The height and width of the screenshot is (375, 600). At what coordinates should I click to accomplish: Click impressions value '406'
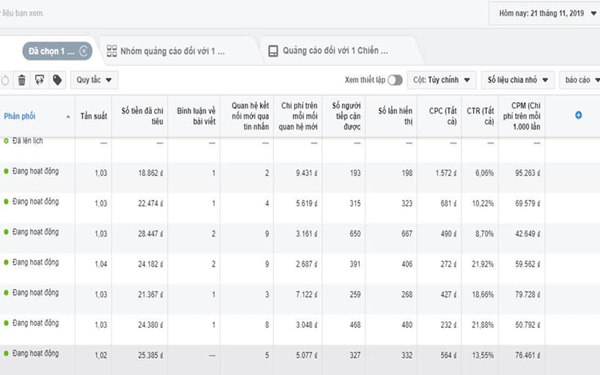click(x=407, y=264)
